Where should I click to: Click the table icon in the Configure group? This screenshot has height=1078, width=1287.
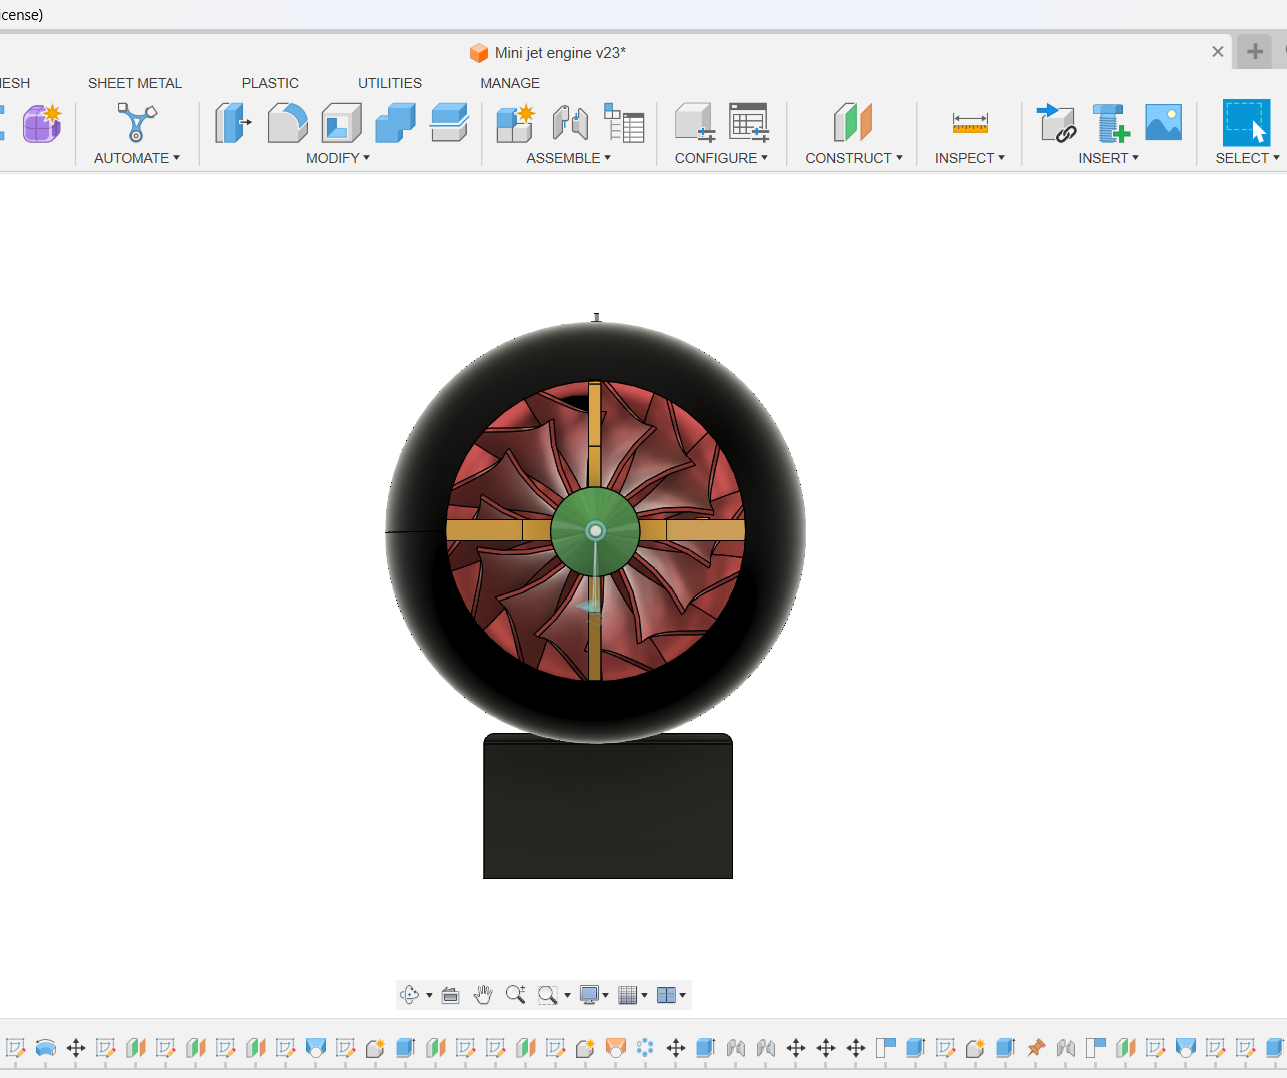tap(749, 123)
